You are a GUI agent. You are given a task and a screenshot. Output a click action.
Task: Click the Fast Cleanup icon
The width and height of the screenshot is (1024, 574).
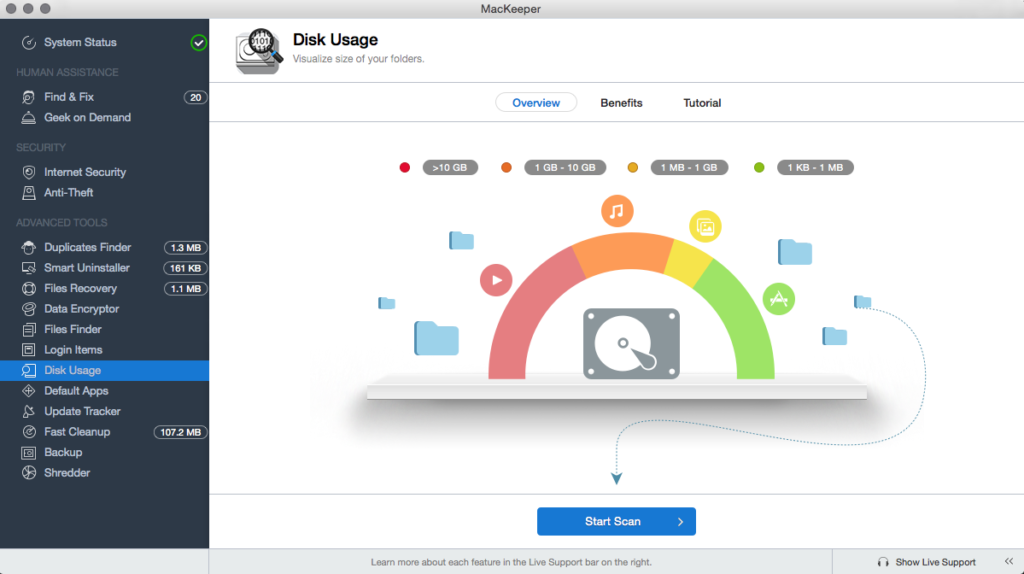click(29, 432)
